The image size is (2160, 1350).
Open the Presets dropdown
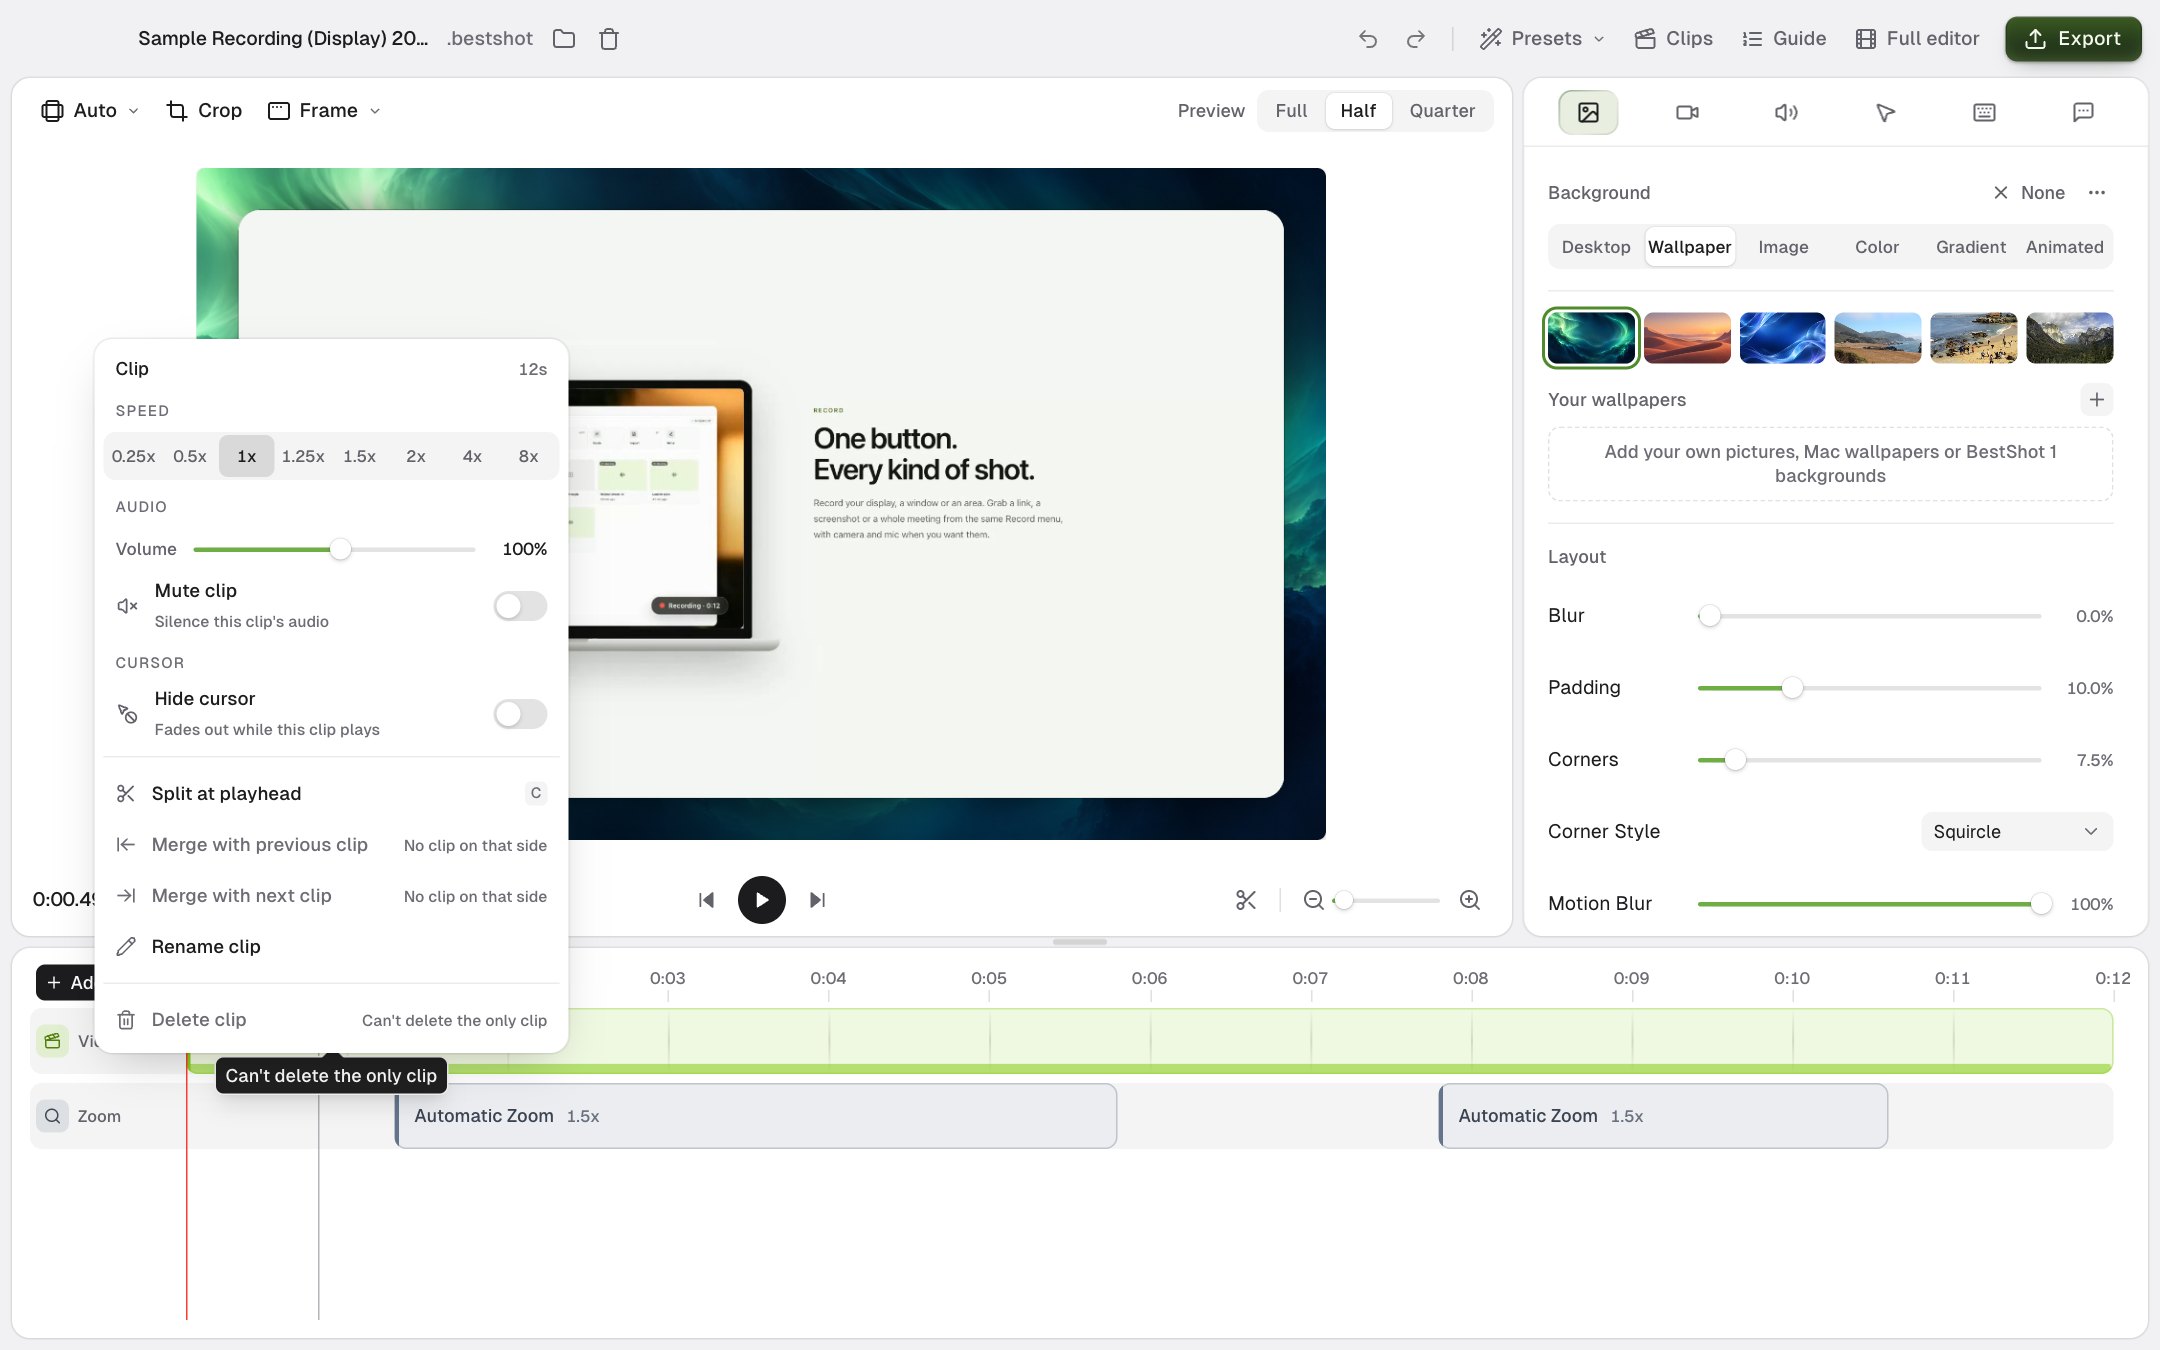pyautogui.click(x=1542, y=39)
